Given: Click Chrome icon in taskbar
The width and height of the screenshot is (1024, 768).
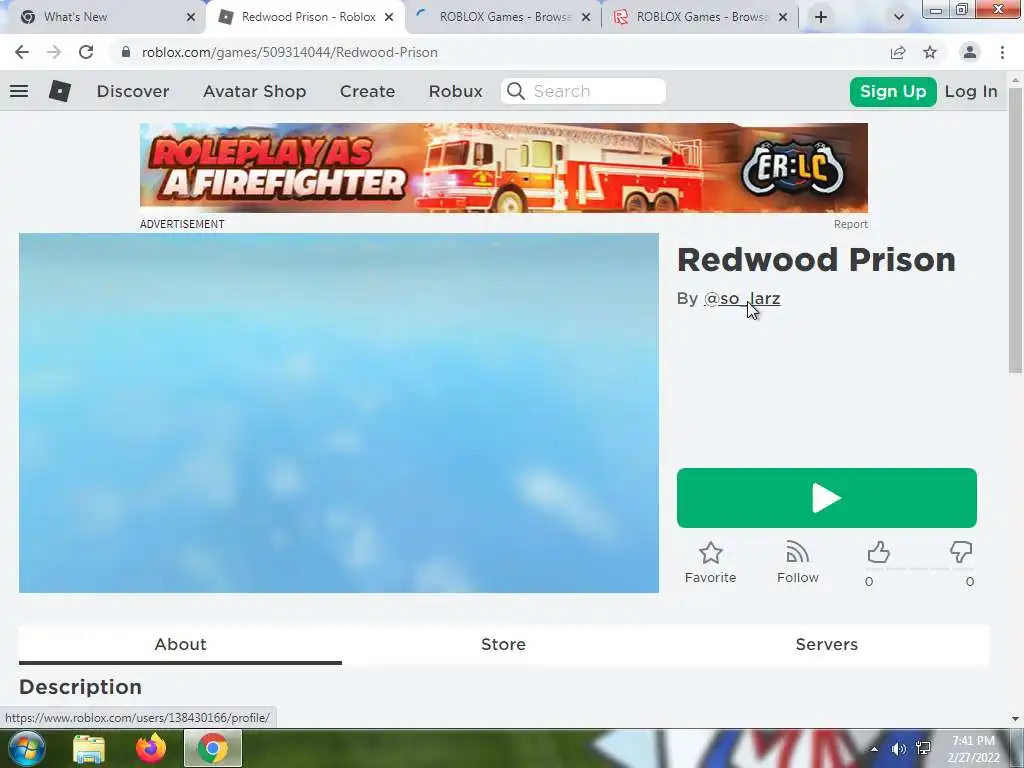Looking at the screenshot, I should [213, 748].
